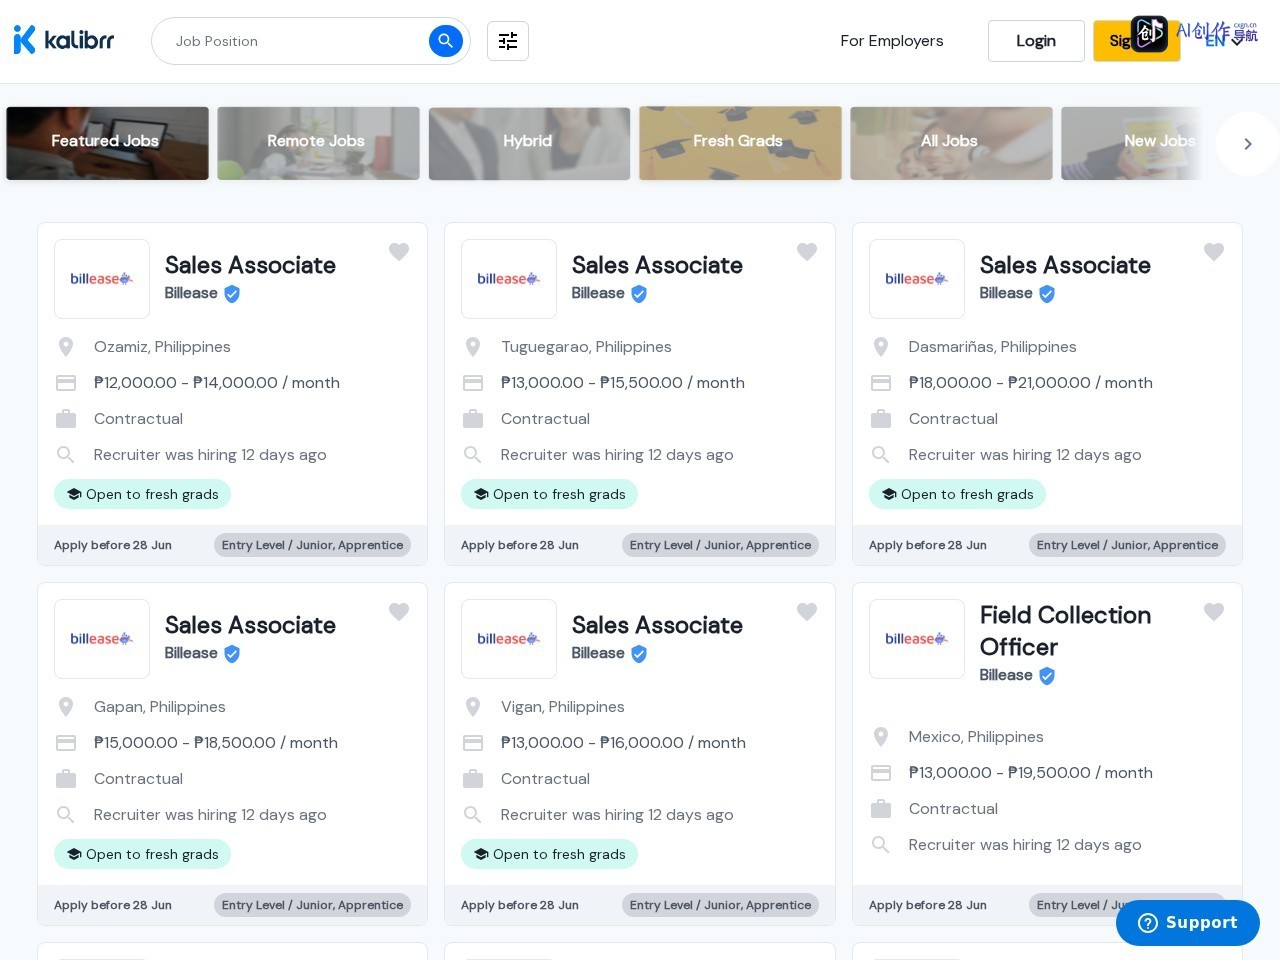Favorite the Field Collection Officer job
This screenshot has height=960, width=1280.
click(x=1214, y=612)
